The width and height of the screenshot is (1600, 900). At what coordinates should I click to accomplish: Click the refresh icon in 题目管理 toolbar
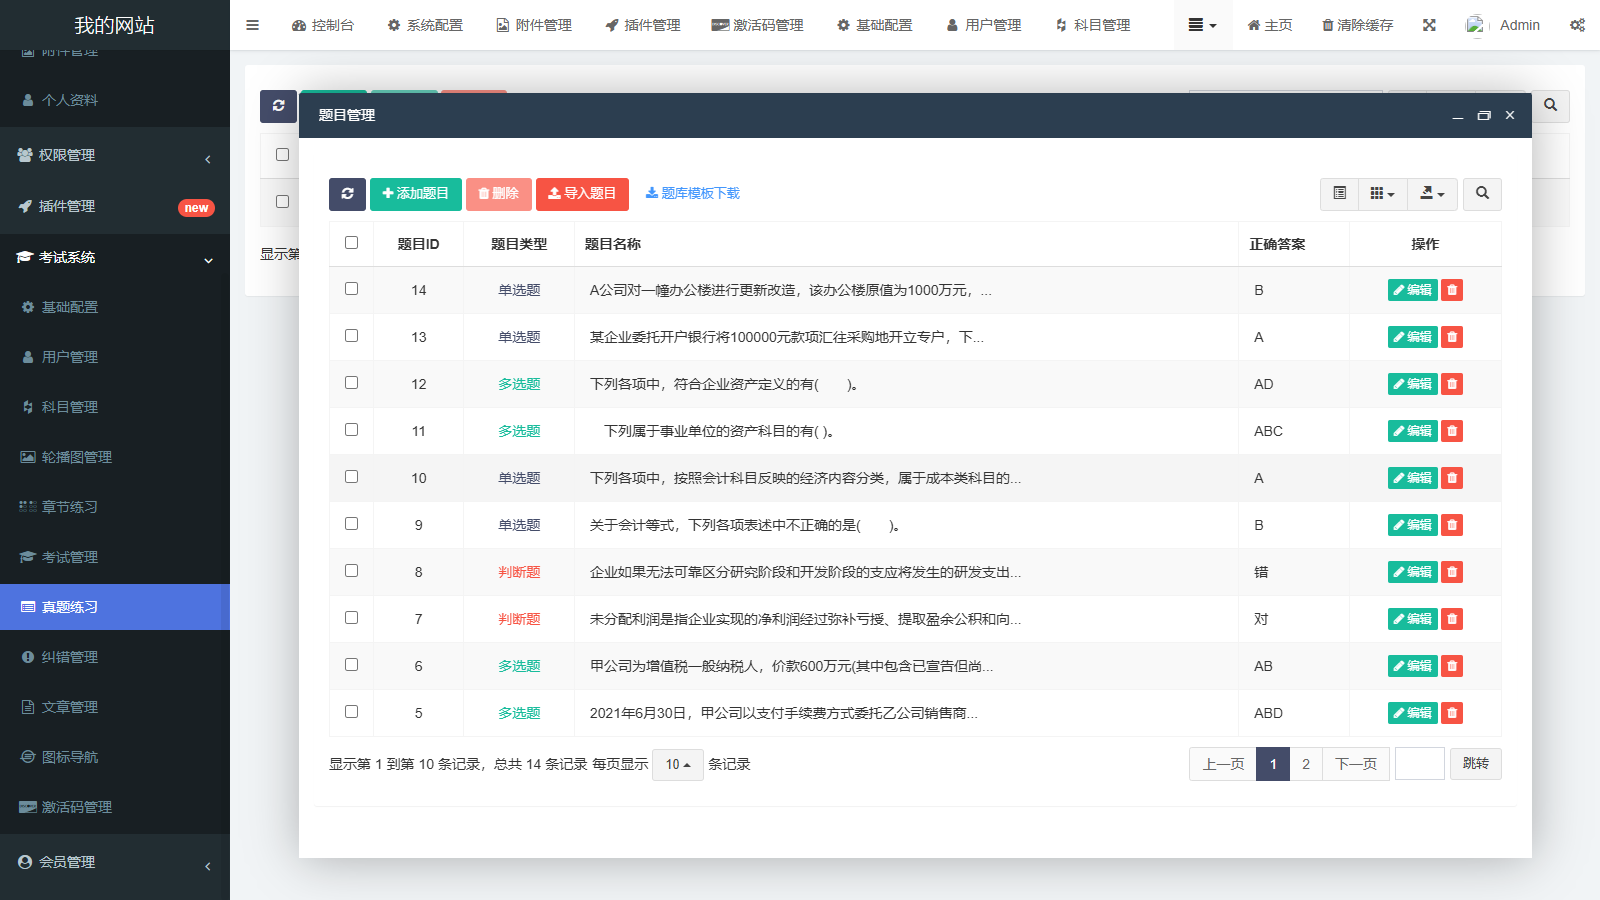coord(347,194)
